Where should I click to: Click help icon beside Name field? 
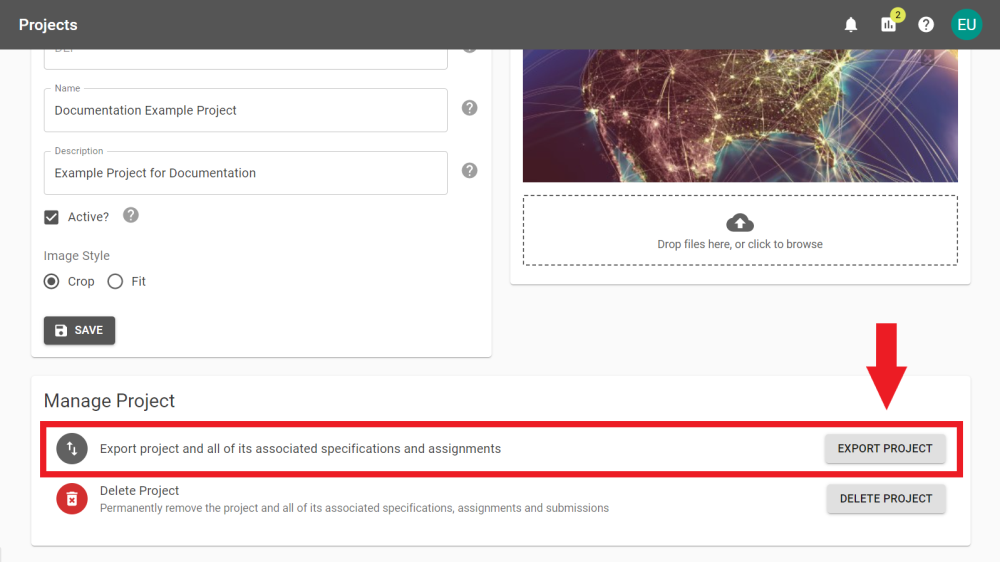pos(469,108)
